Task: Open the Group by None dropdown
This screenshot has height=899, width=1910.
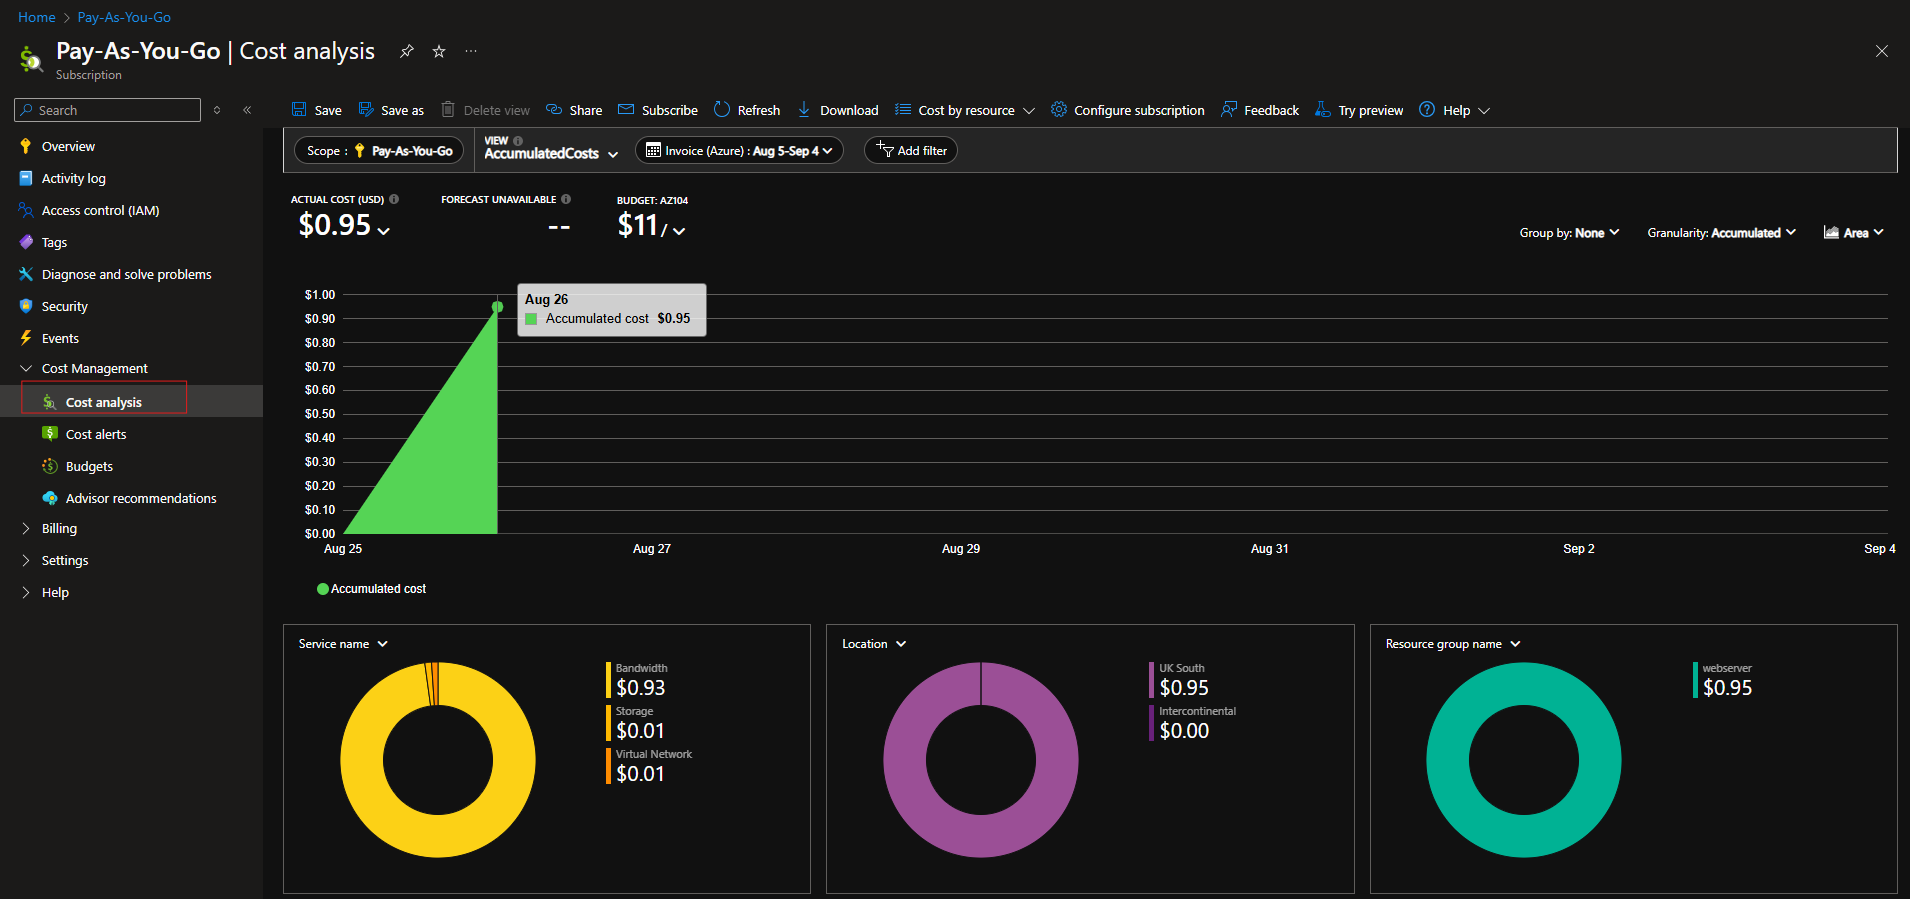Action: click(1569, 233)
